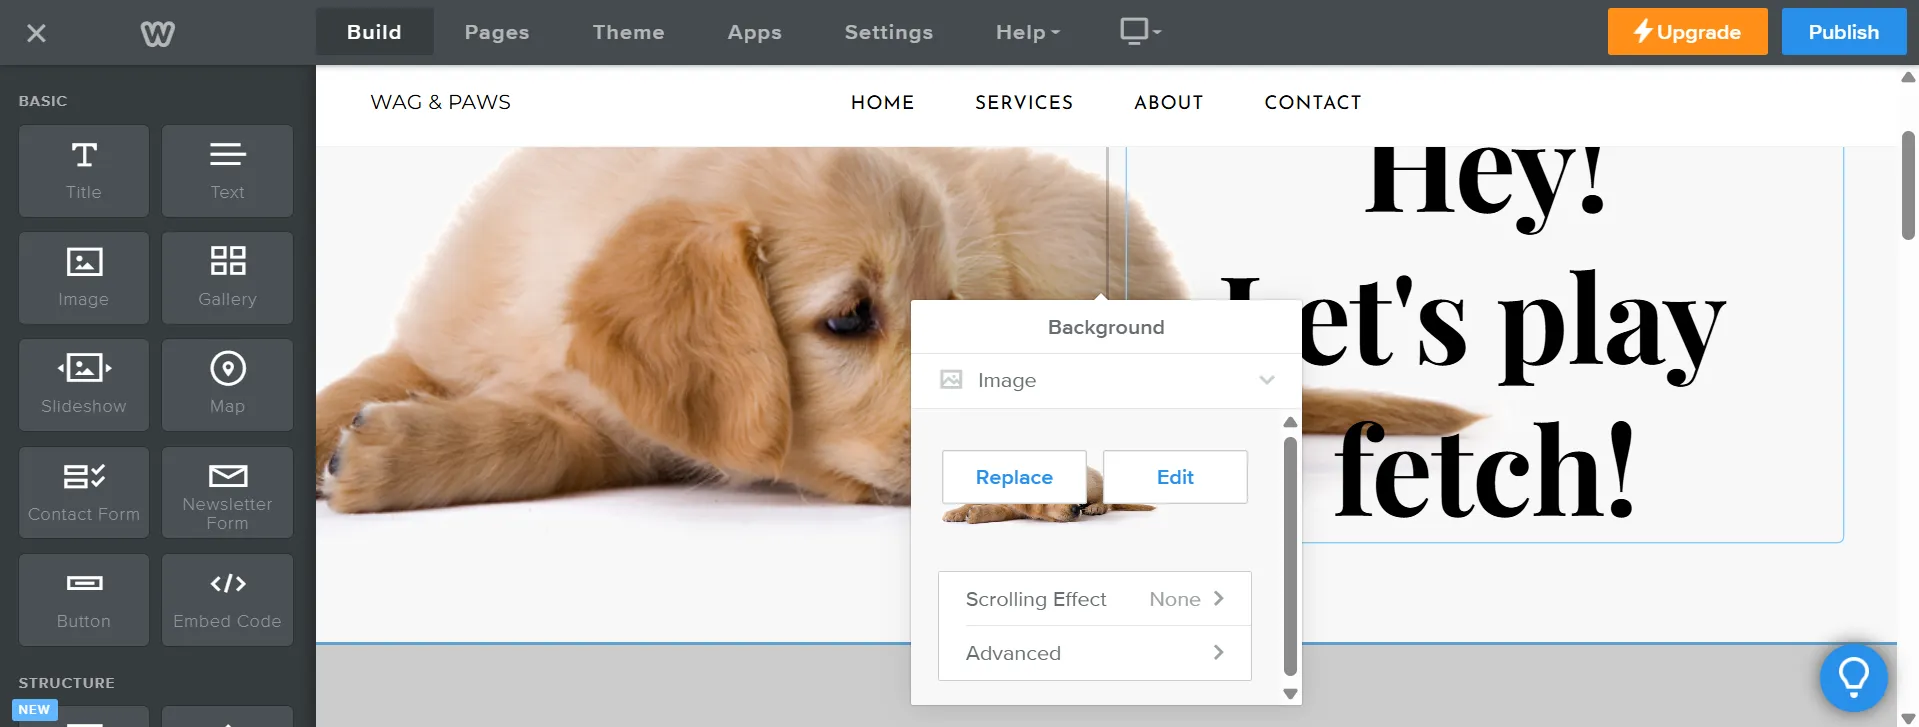Click Replace background image button
The image size is (1919, 727).
[x=1014, y=477]
